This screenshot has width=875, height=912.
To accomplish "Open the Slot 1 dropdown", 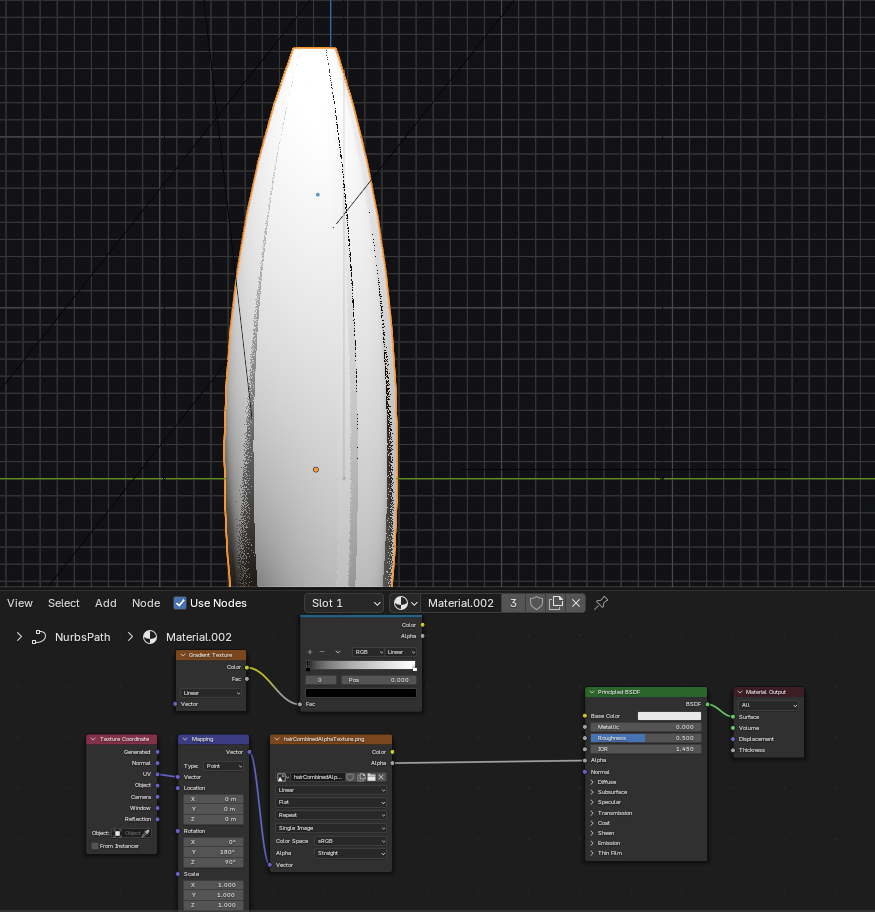I will 344,603.
